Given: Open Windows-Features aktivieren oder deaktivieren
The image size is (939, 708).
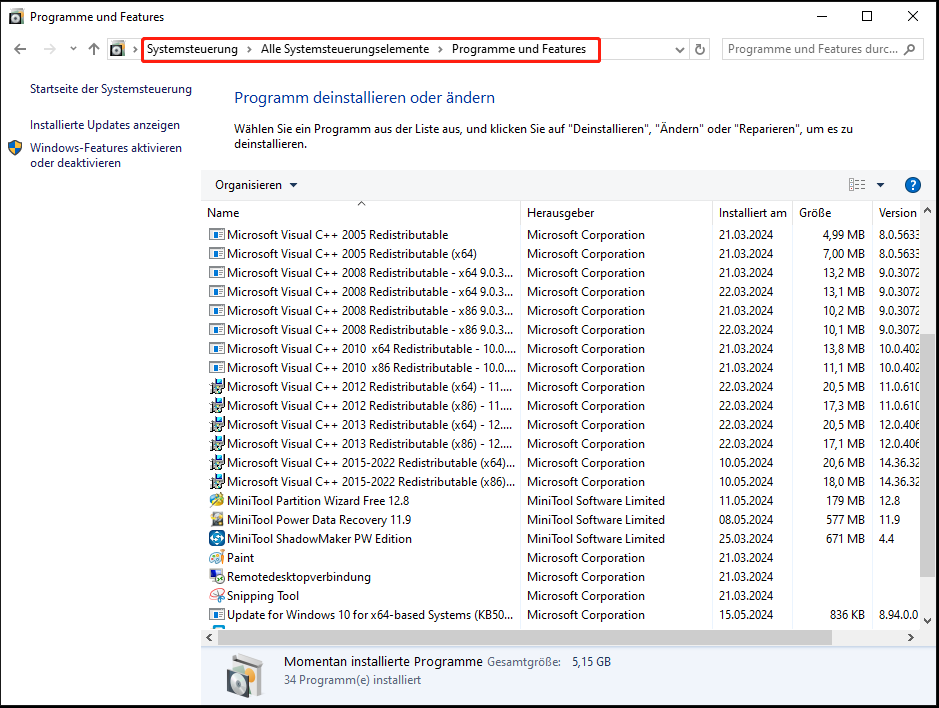Looking at the screenshot, I should tap(106, 155).
